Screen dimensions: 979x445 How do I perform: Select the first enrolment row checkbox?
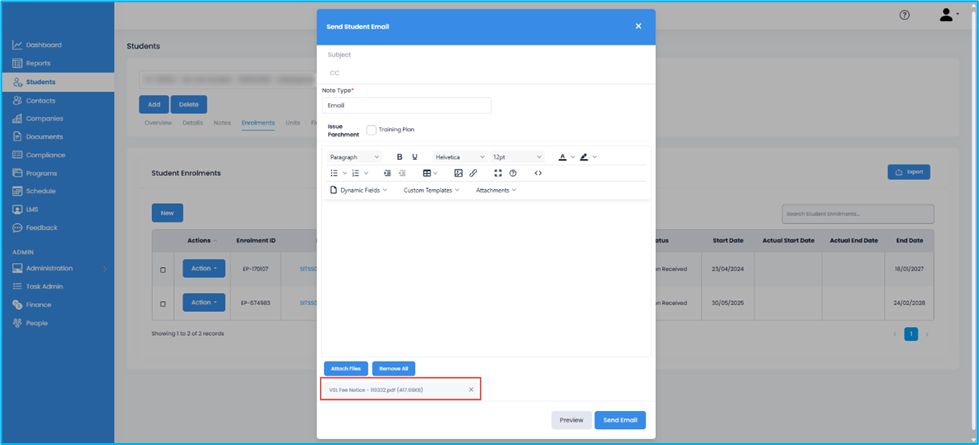point(163,269)
